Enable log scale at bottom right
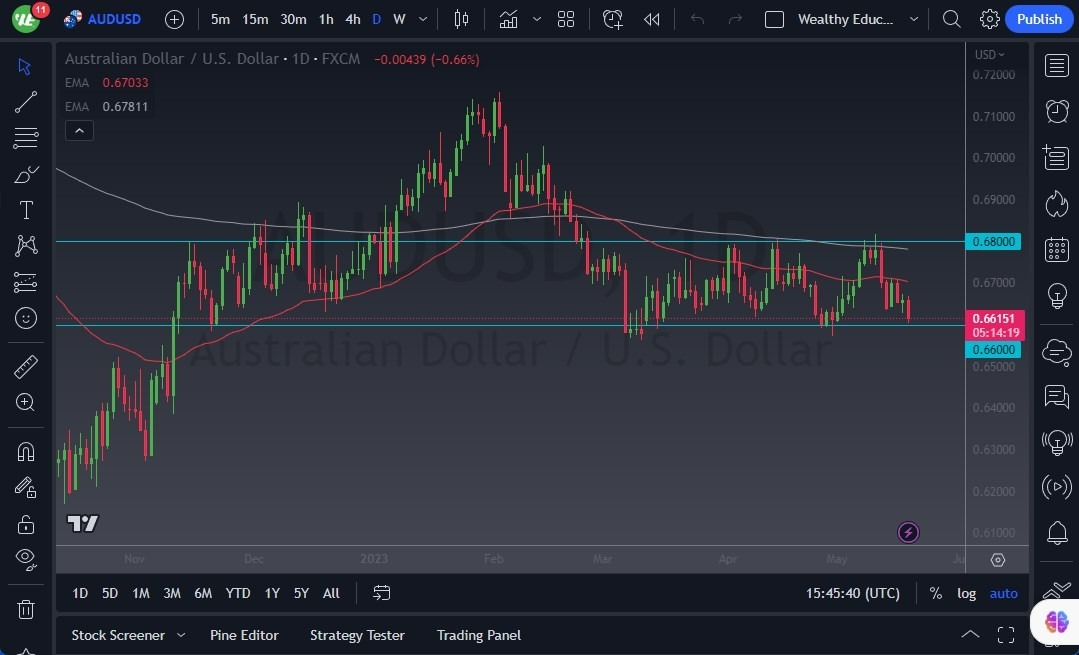The height and width of the screenshot is (655, 1079). pos(966,593)
